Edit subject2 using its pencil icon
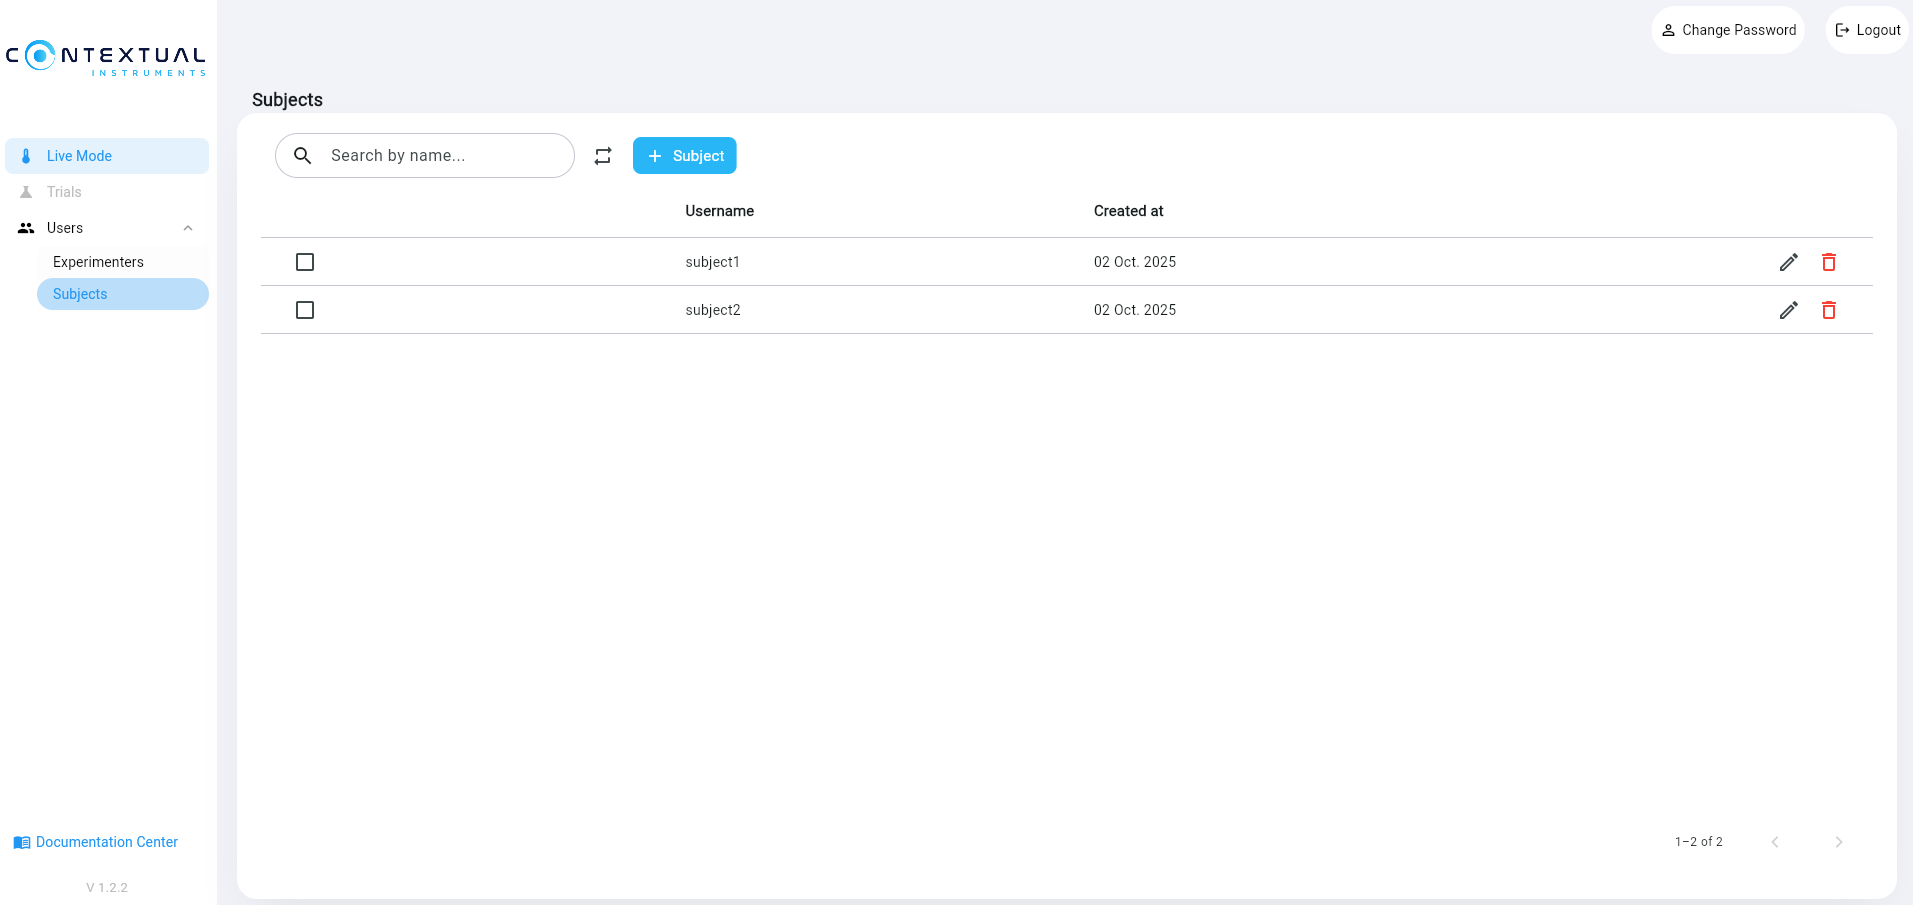Image resolution: width=1913 pixels, height=905 pixels. point(1788,310)
